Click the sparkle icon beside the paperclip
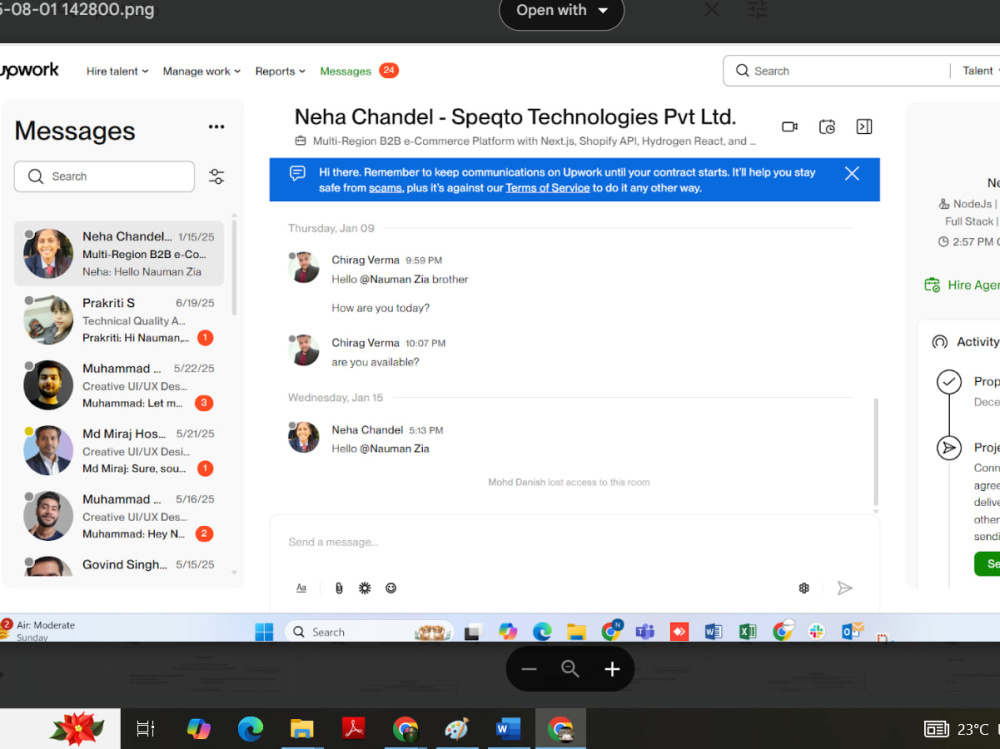 click(365, 588)
